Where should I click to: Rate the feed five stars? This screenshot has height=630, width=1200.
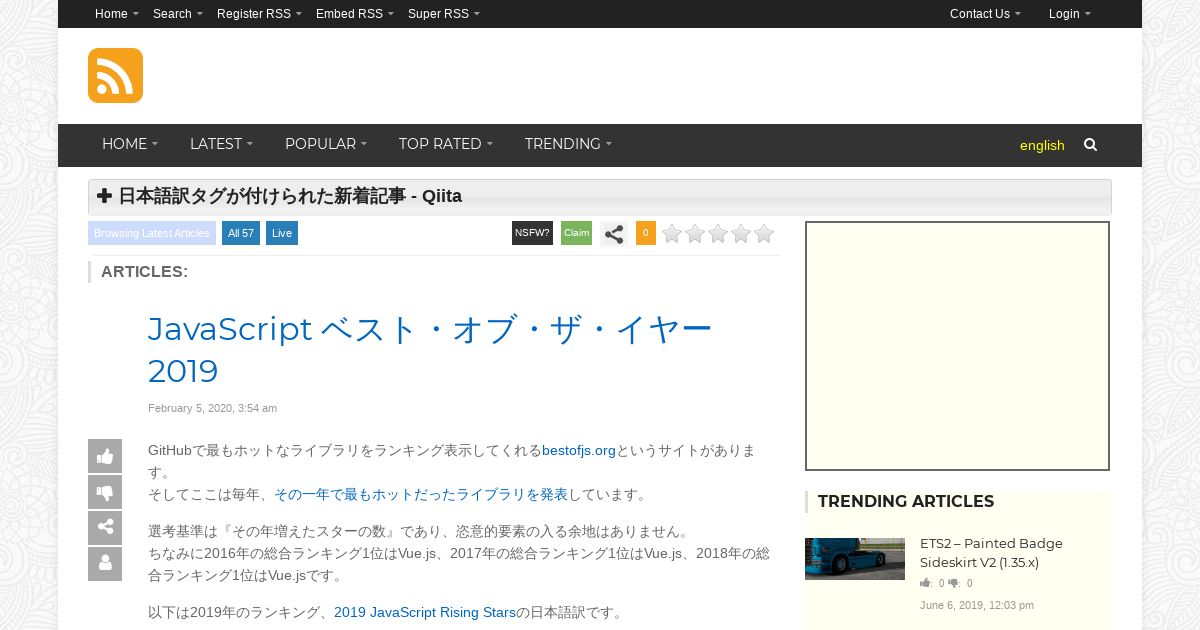[x=764, y=234]
